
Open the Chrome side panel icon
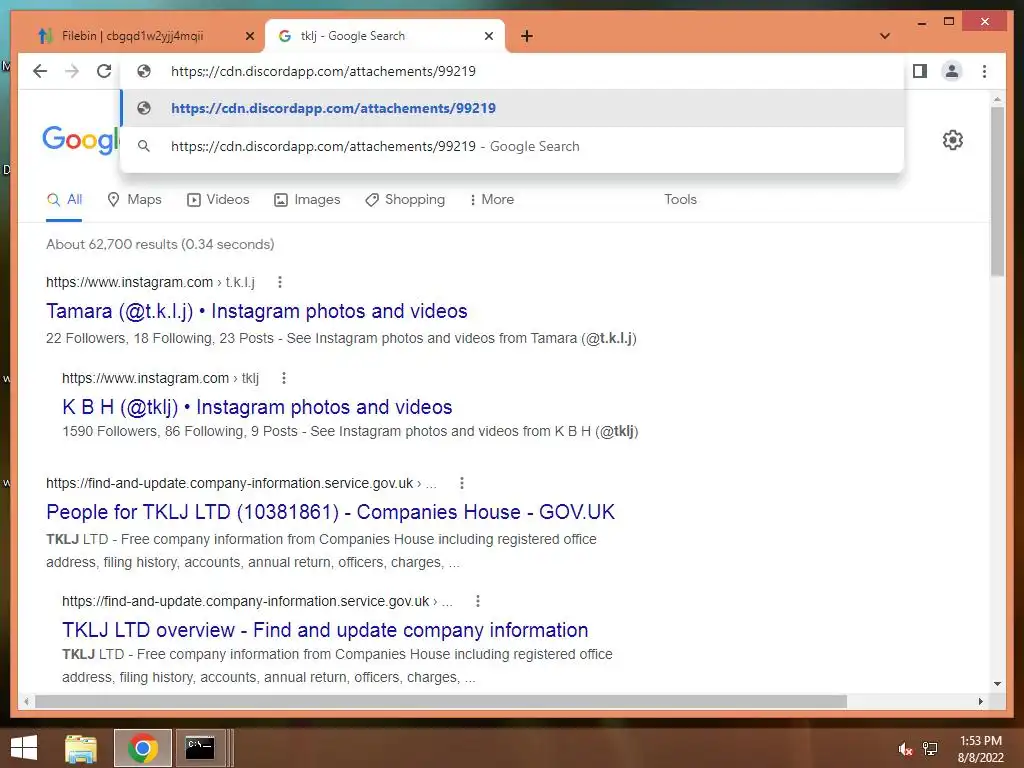coord(920,71)
